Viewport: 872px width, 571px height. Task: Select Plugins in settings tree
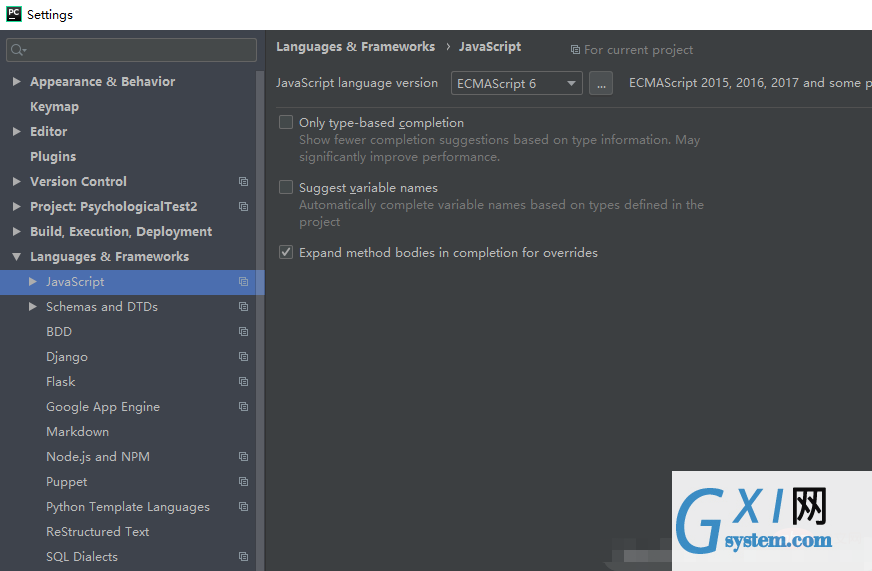click(x=53, y=157)
